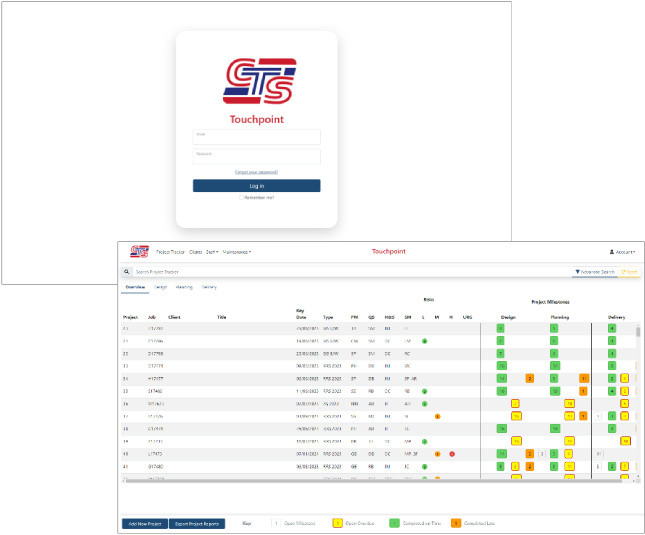Click Forgot your password link
This screenshot has height=535, width=645.
pyautogui.click(x=256, y=172)
